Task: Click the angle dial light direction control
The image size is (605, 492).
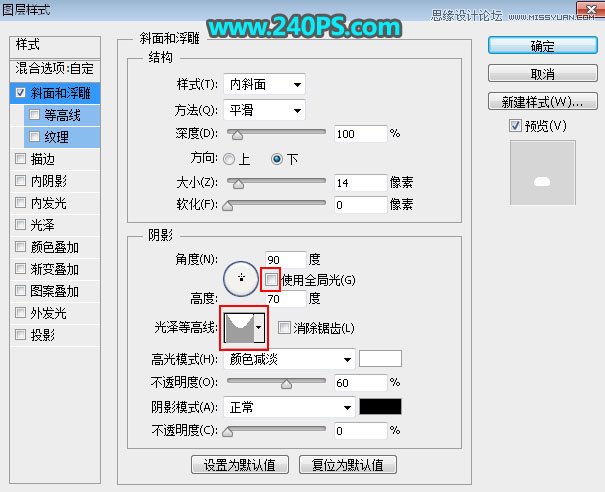Action: point(241,279)
